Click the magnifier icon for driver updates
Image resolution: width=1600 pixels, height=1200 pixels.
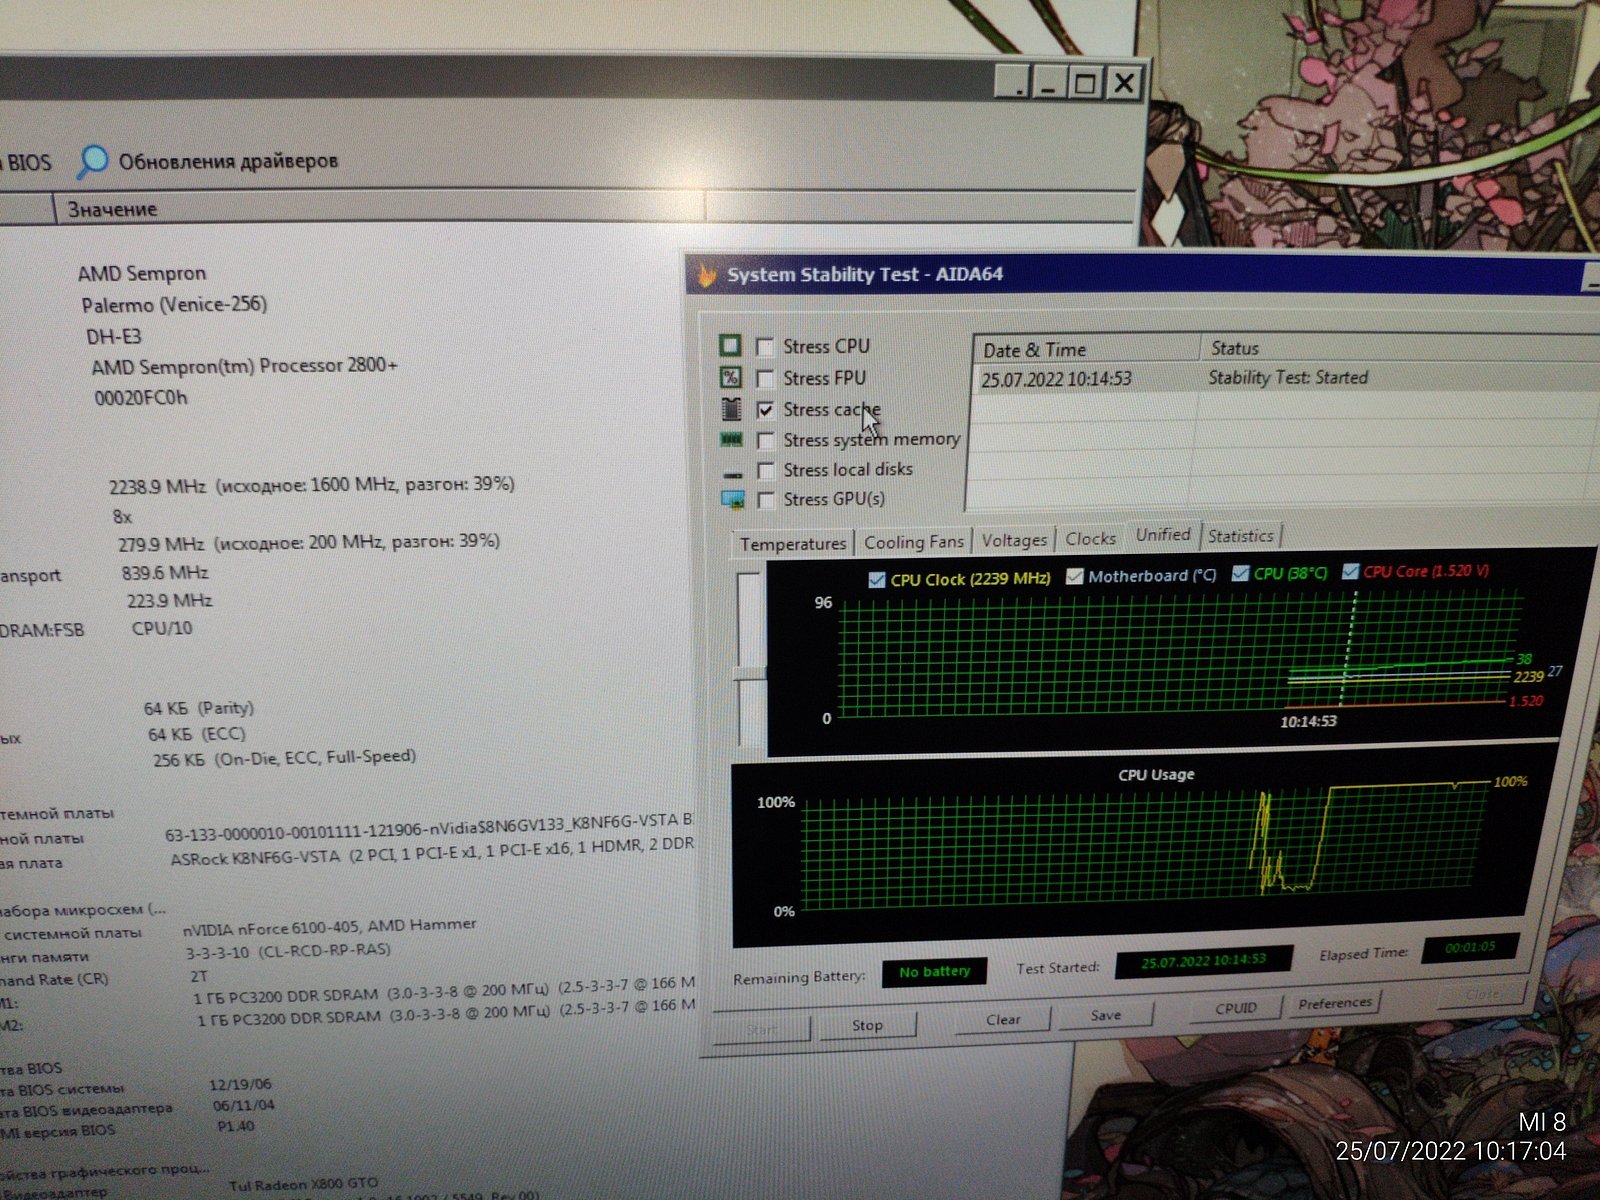point(92,161)
